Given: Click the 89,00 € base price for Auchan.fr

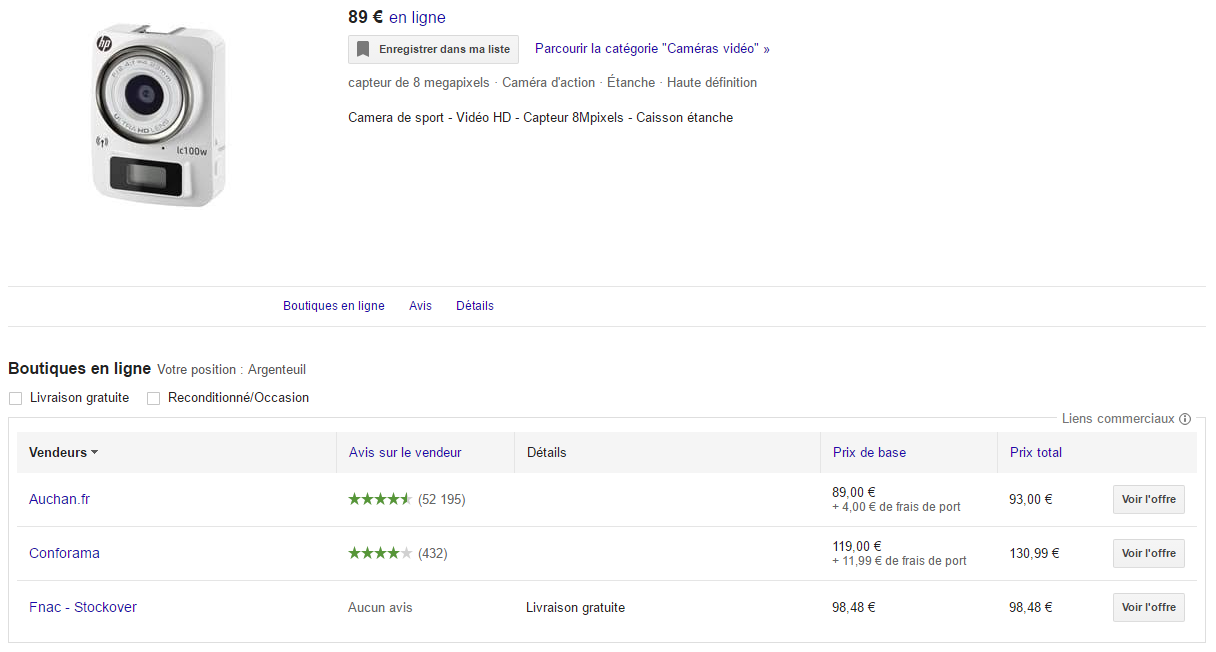Looking at the screenshot, I should (x=854, y=492).
